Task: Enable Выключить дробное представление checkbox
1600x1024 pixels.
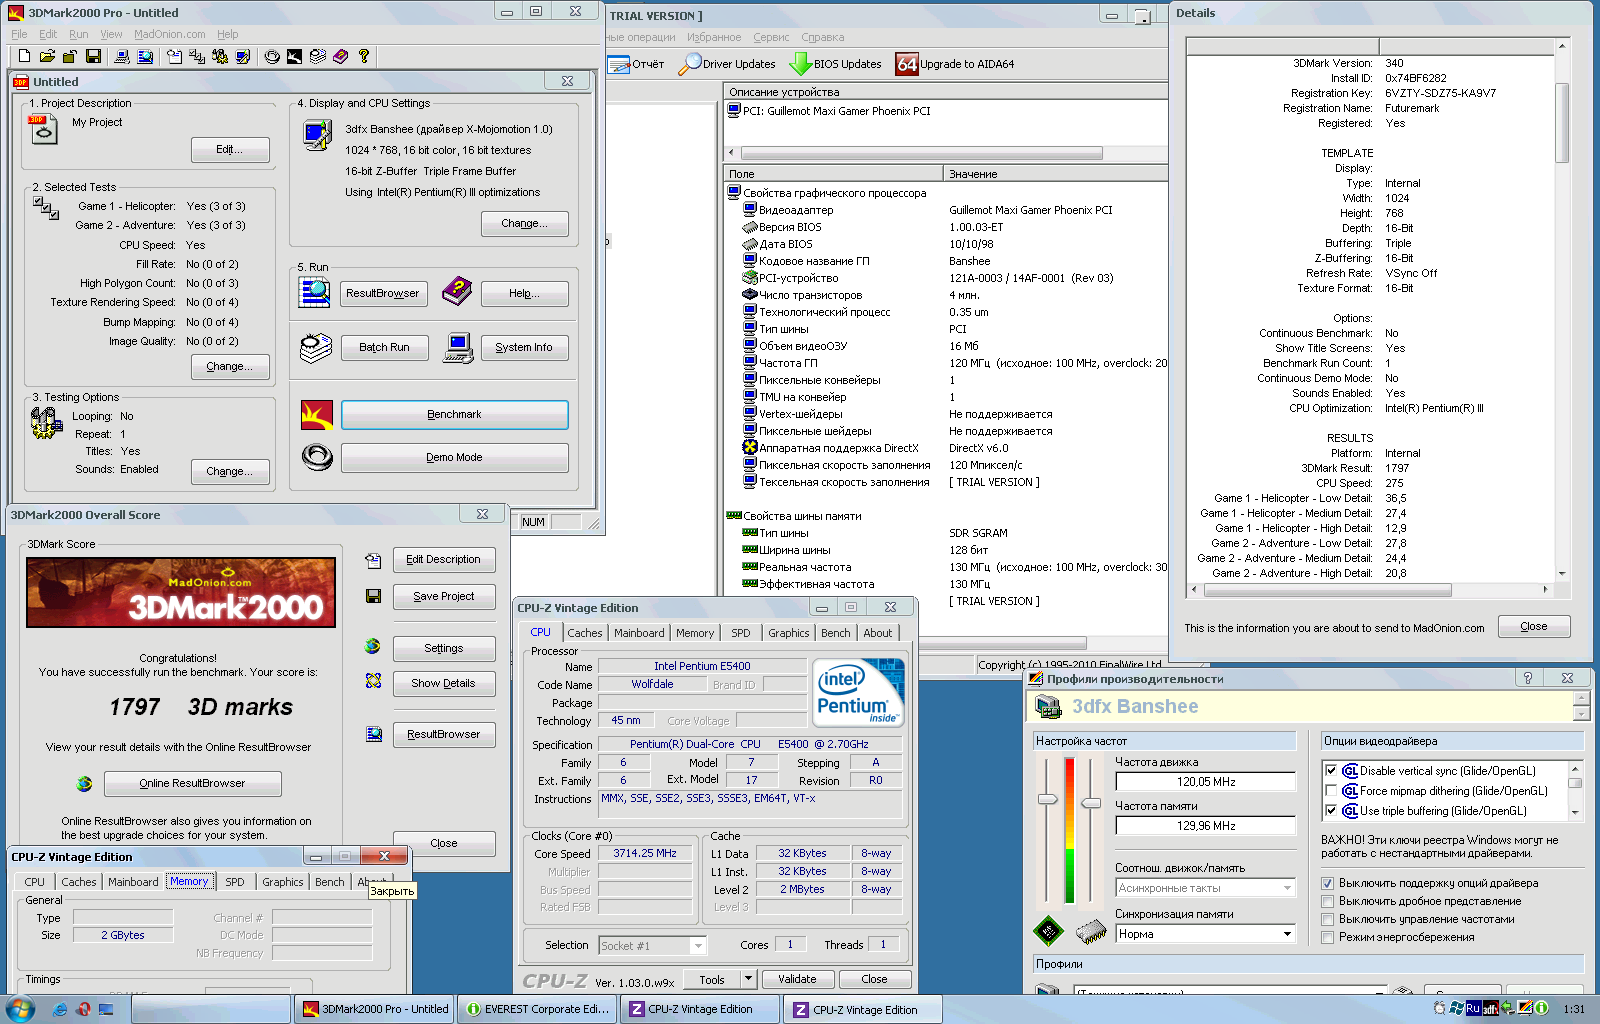Action: point(1328,901)
